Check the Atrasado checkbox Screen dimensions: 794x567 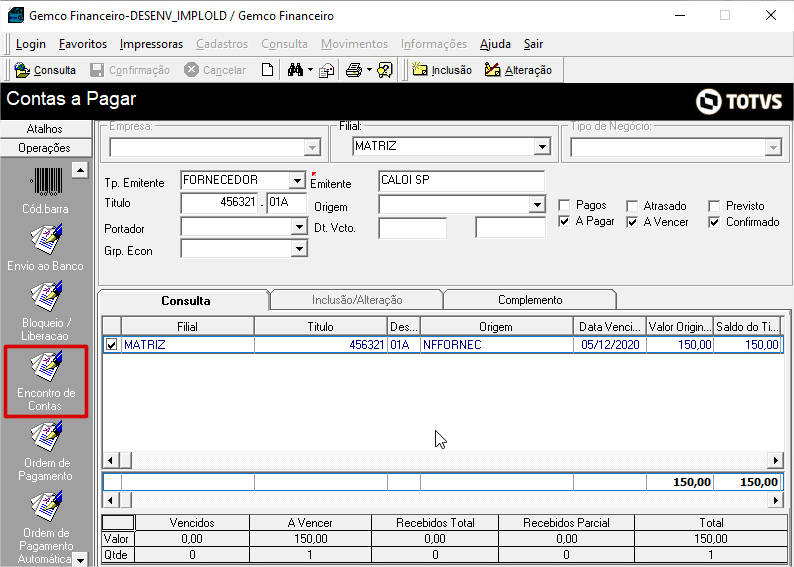tap(632, 206)
